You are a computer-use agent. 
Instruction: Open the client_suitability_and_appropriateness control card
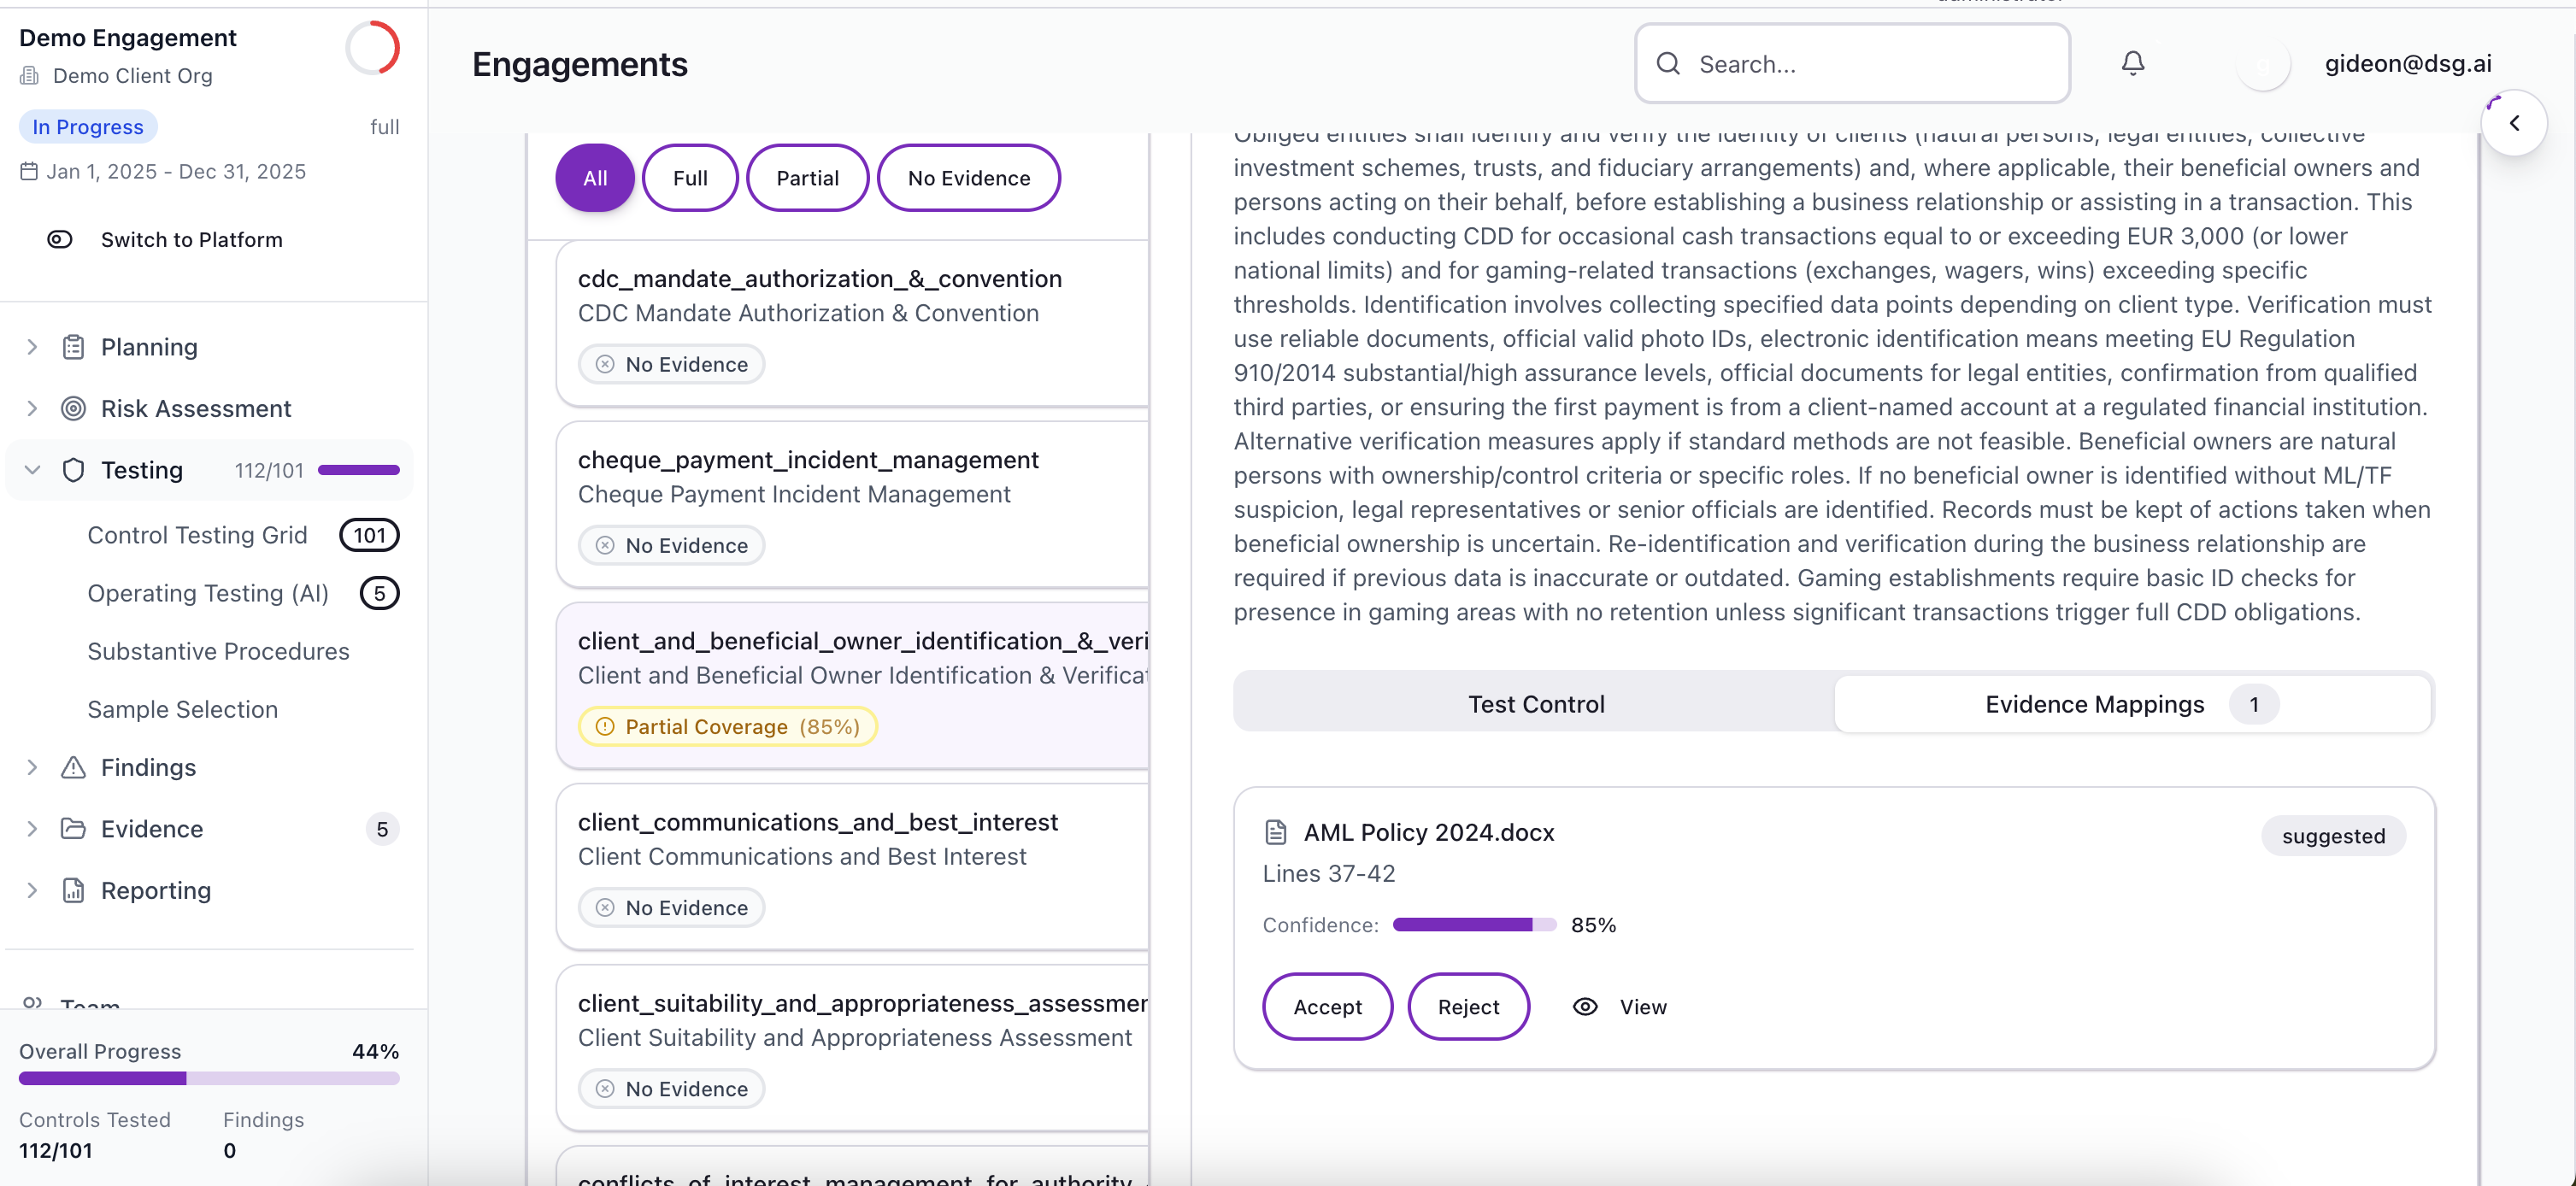(x=852, y=1047)
